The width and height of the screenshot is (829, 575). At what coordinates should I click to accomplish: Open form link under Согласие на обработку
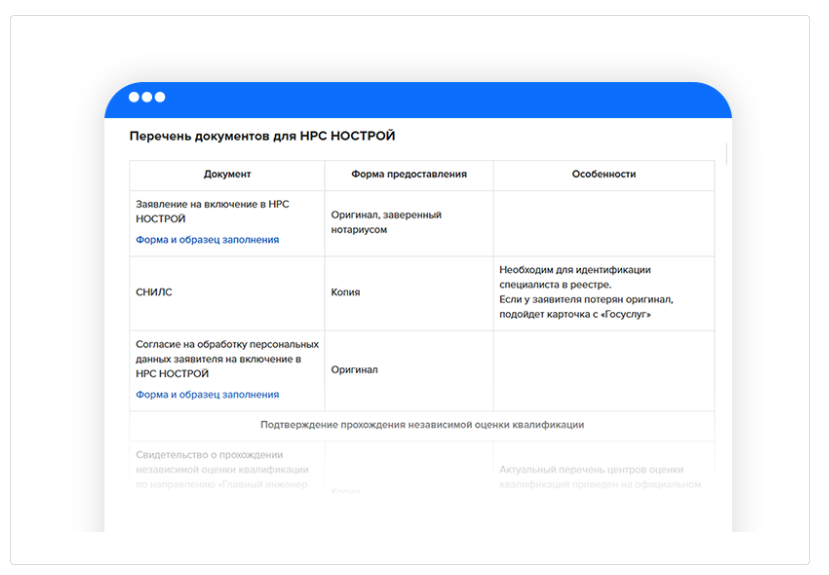pyautogui.click(x=207, y=395)
